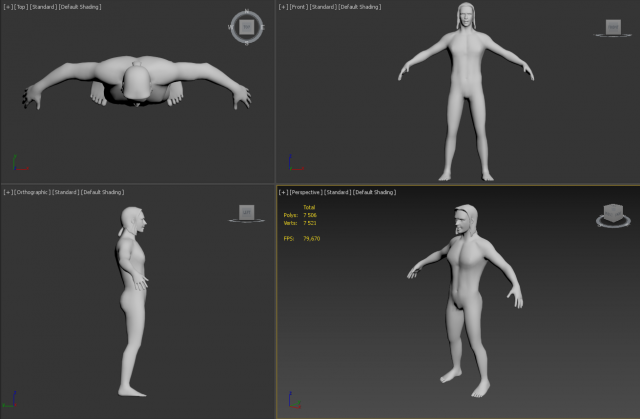
Task: Click the axis tripod in the Perspective viewport
Action: click(295, 400)
